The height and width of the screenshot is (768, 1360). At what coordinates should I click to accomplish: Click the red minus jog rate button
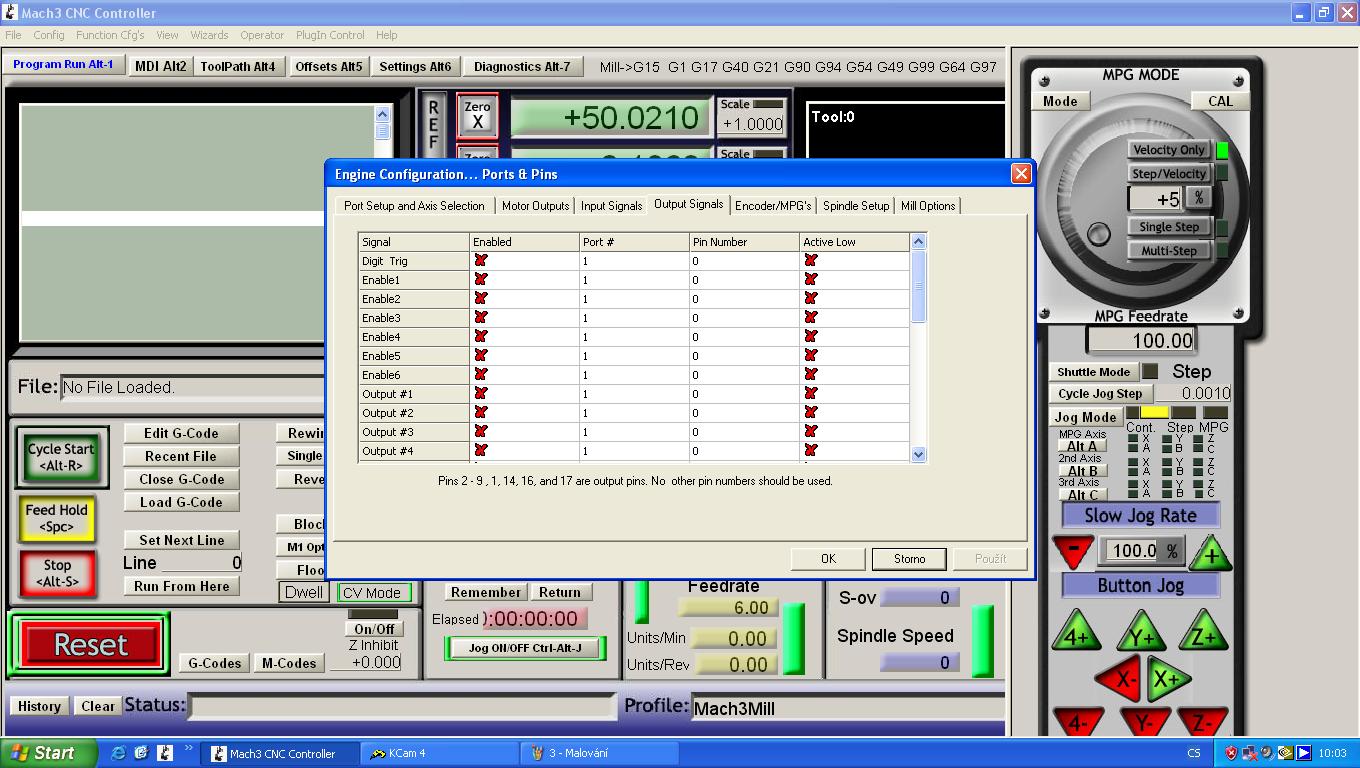tap(1073, 550)
